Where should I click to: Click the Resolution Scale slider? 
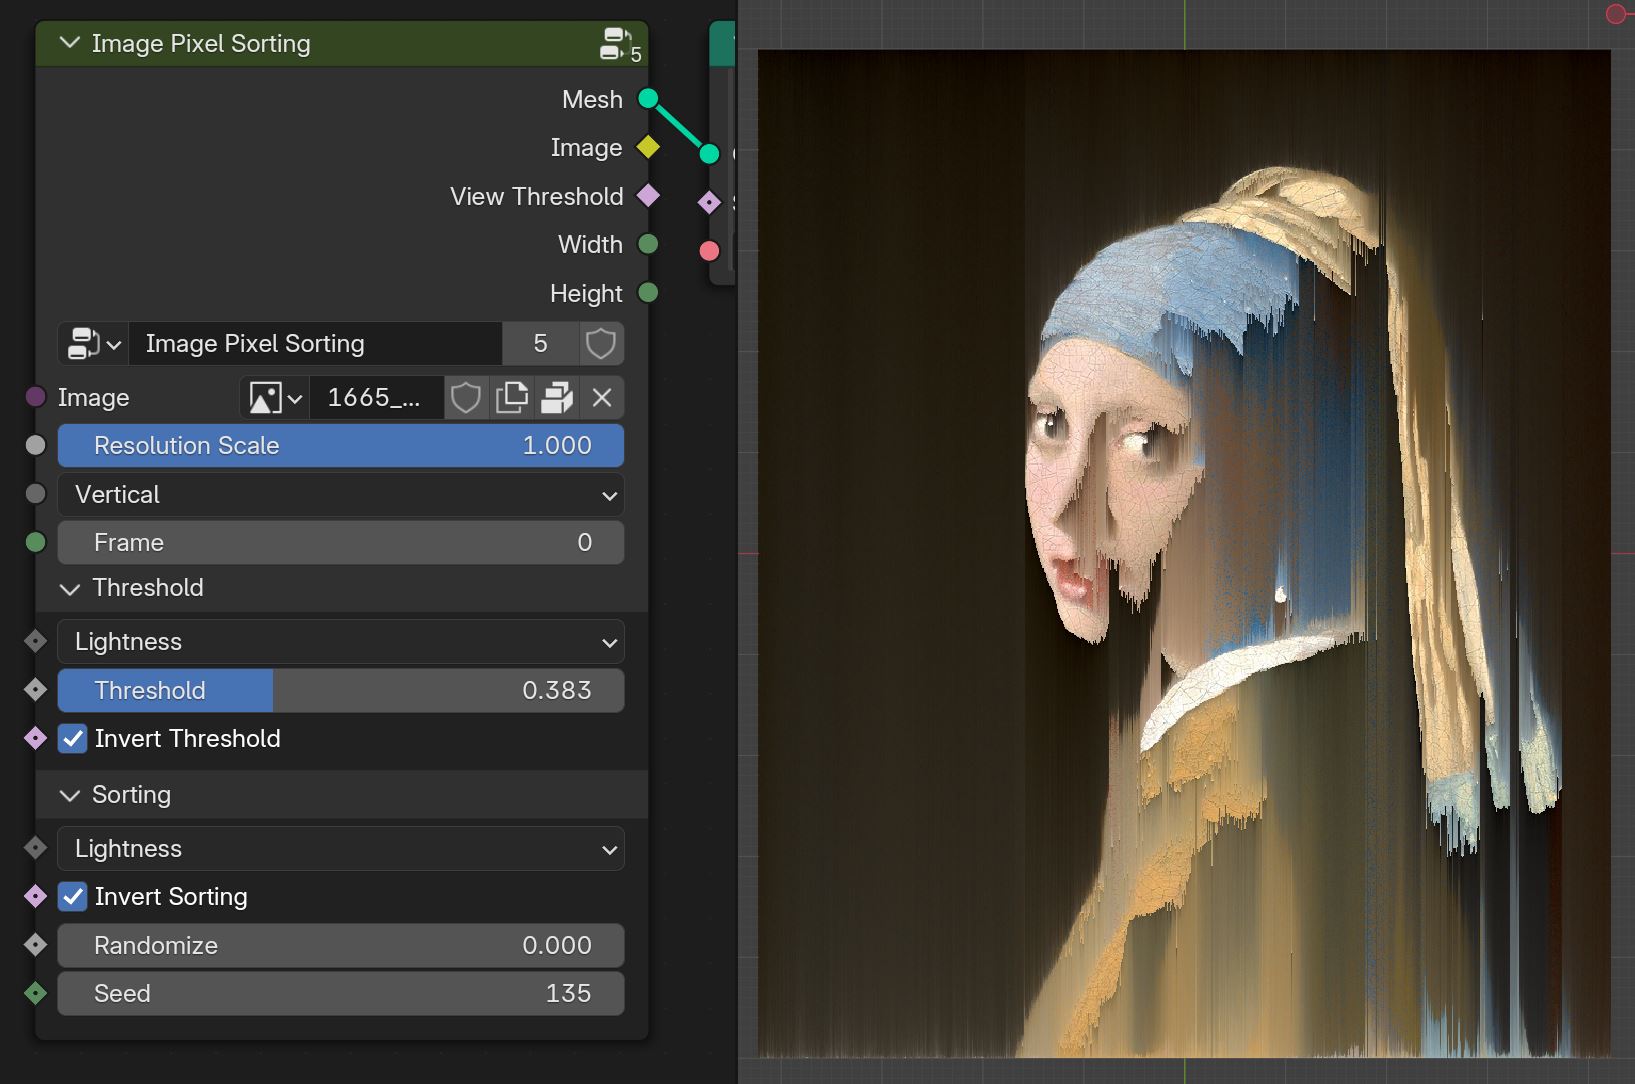[x=341, y=446]
